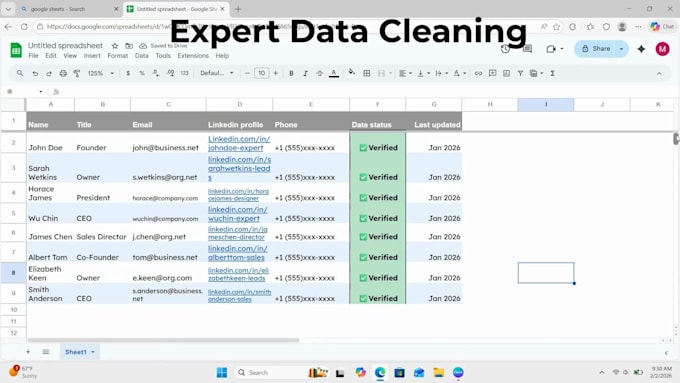This screenshot has width=680, height=383.
Task: Open the Edit menu
Action: pos(51,56)
